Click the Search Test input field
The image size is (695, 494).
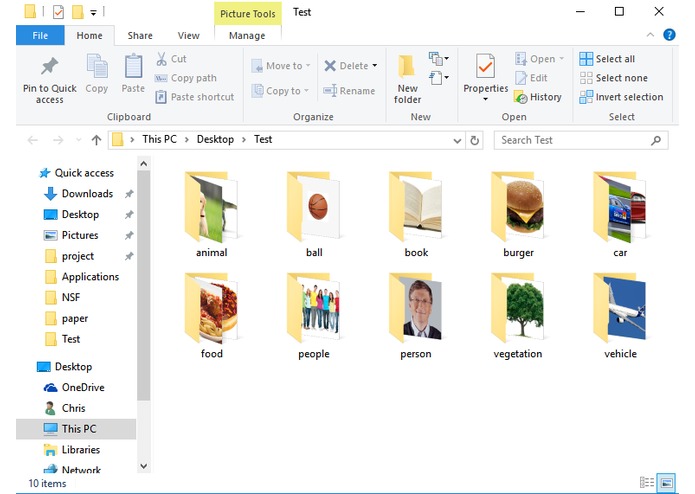[x=581, y=140]
